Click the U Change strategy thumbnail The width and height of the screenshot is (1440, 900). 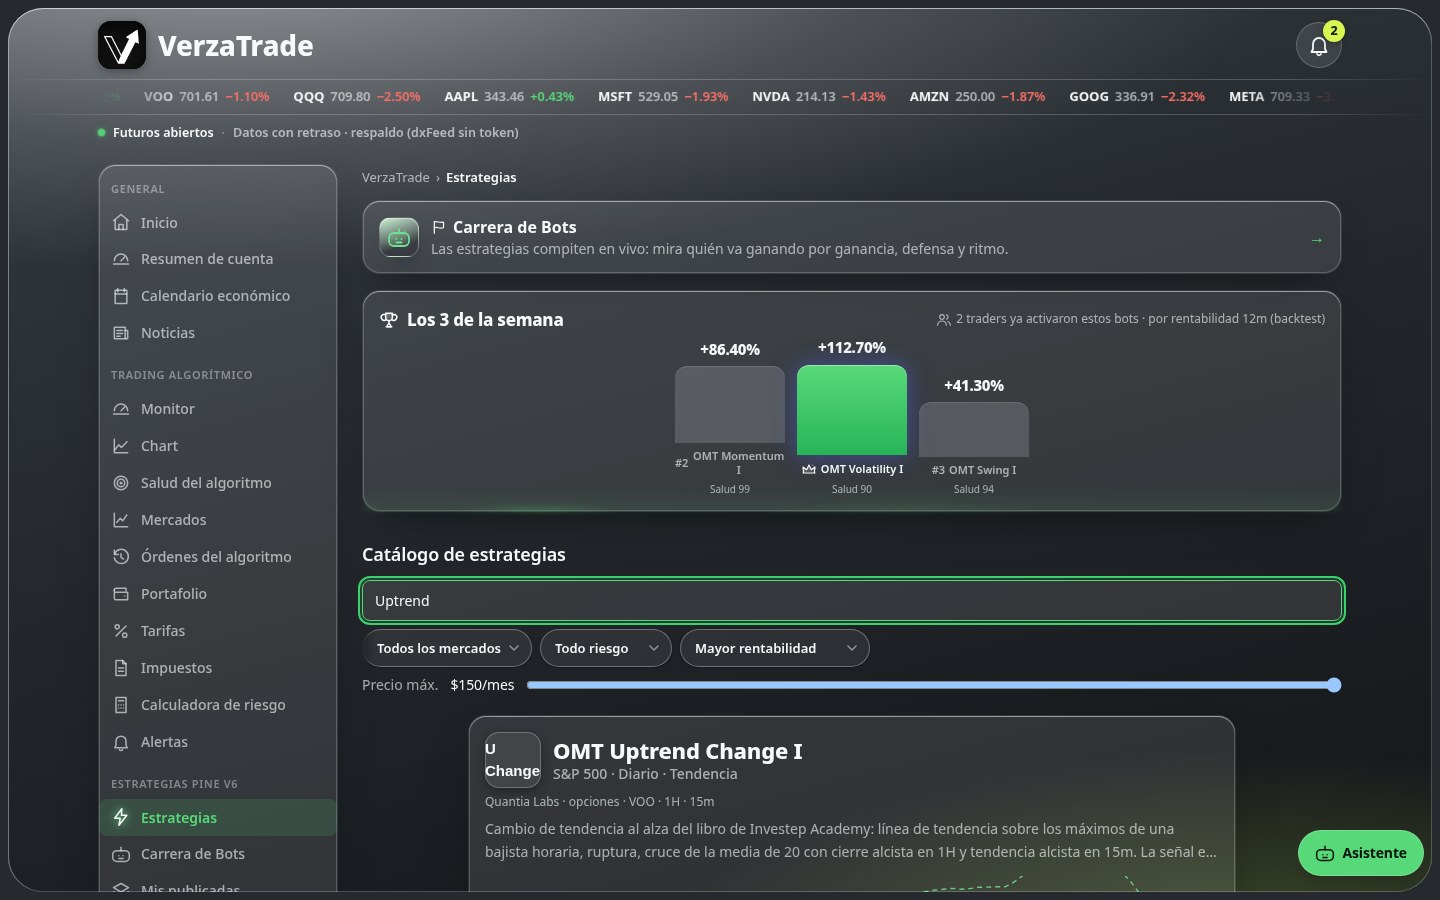[513, 760]
